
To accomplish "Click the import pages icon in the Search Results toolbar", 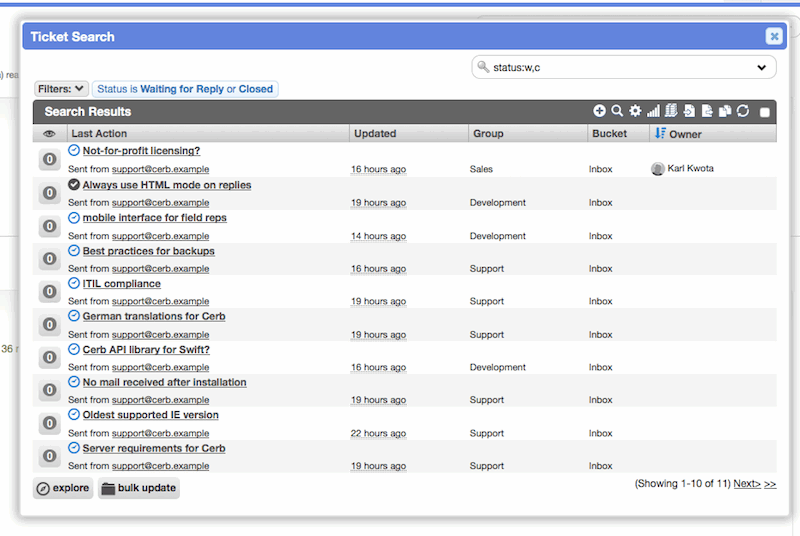I will click(671, 111).
